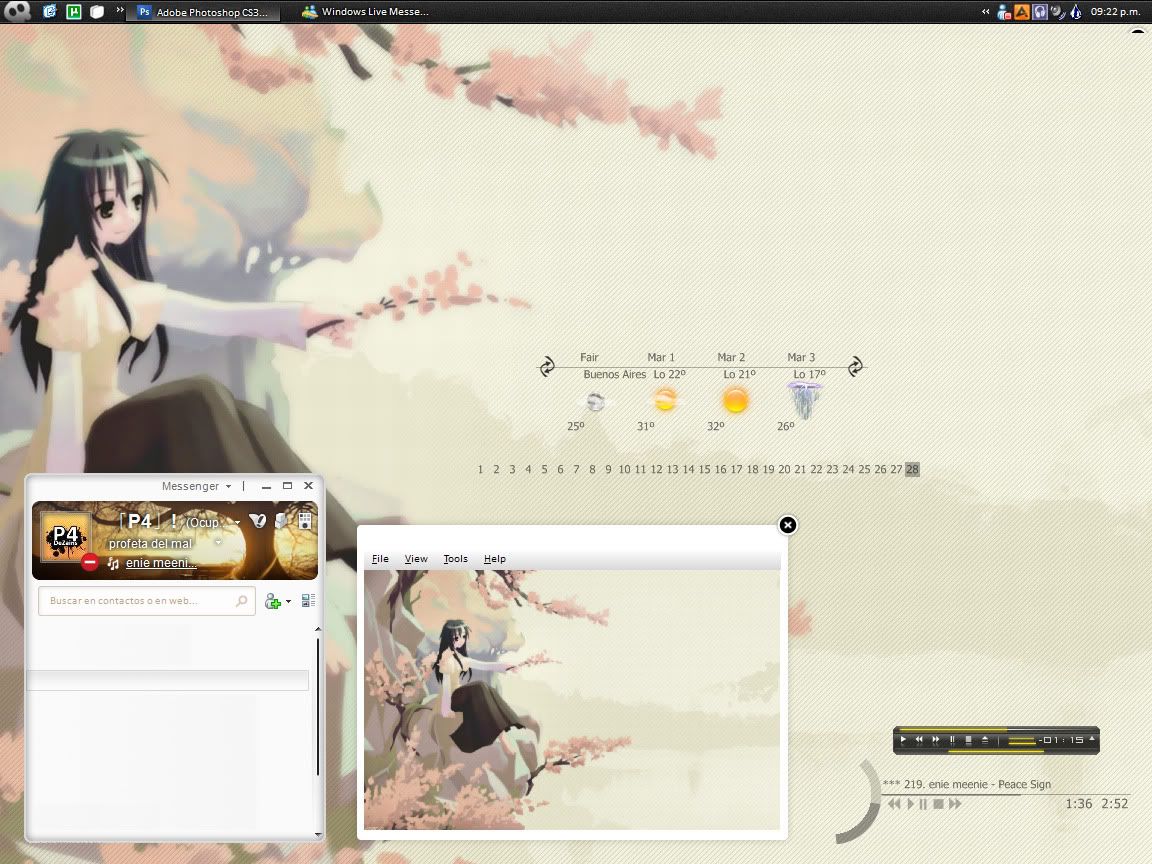Click the enie meeni... now playing link
The height and width of the screenshot is (864, 1152).
click(x=161, y=563)
